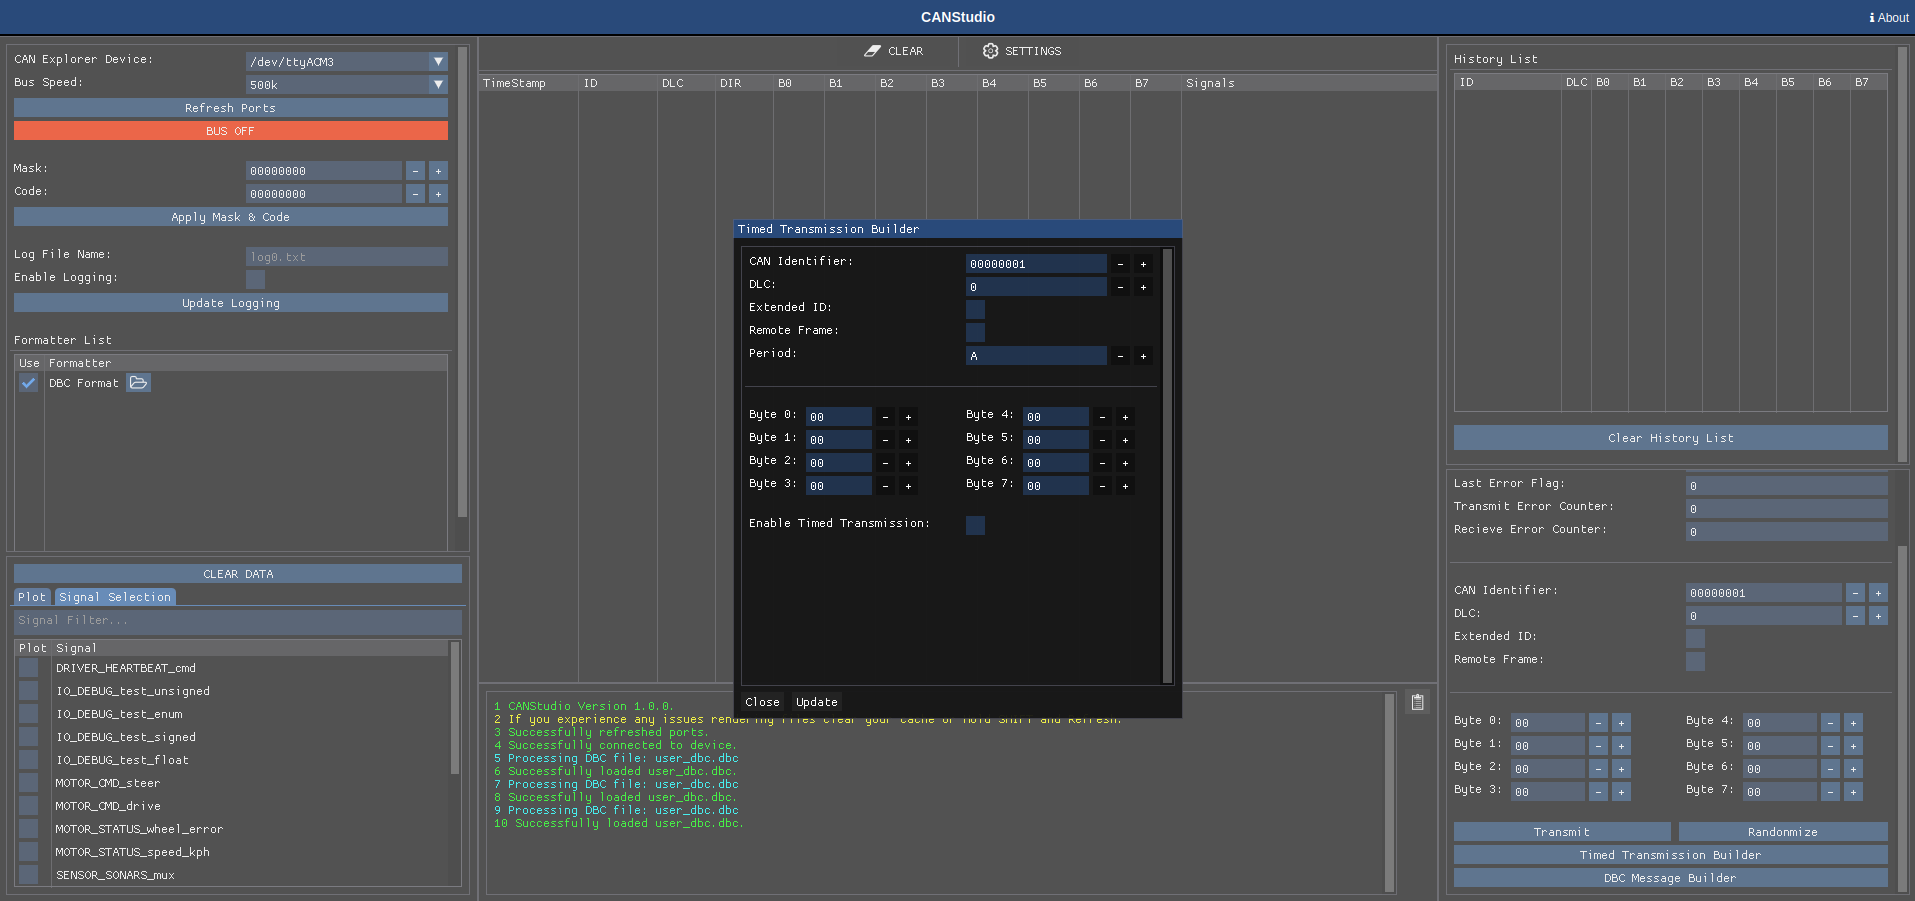Click the signal list vertical scrollbar
Image resolution: width=1915 pixels, height=901 pixels.
pos(455,710)
